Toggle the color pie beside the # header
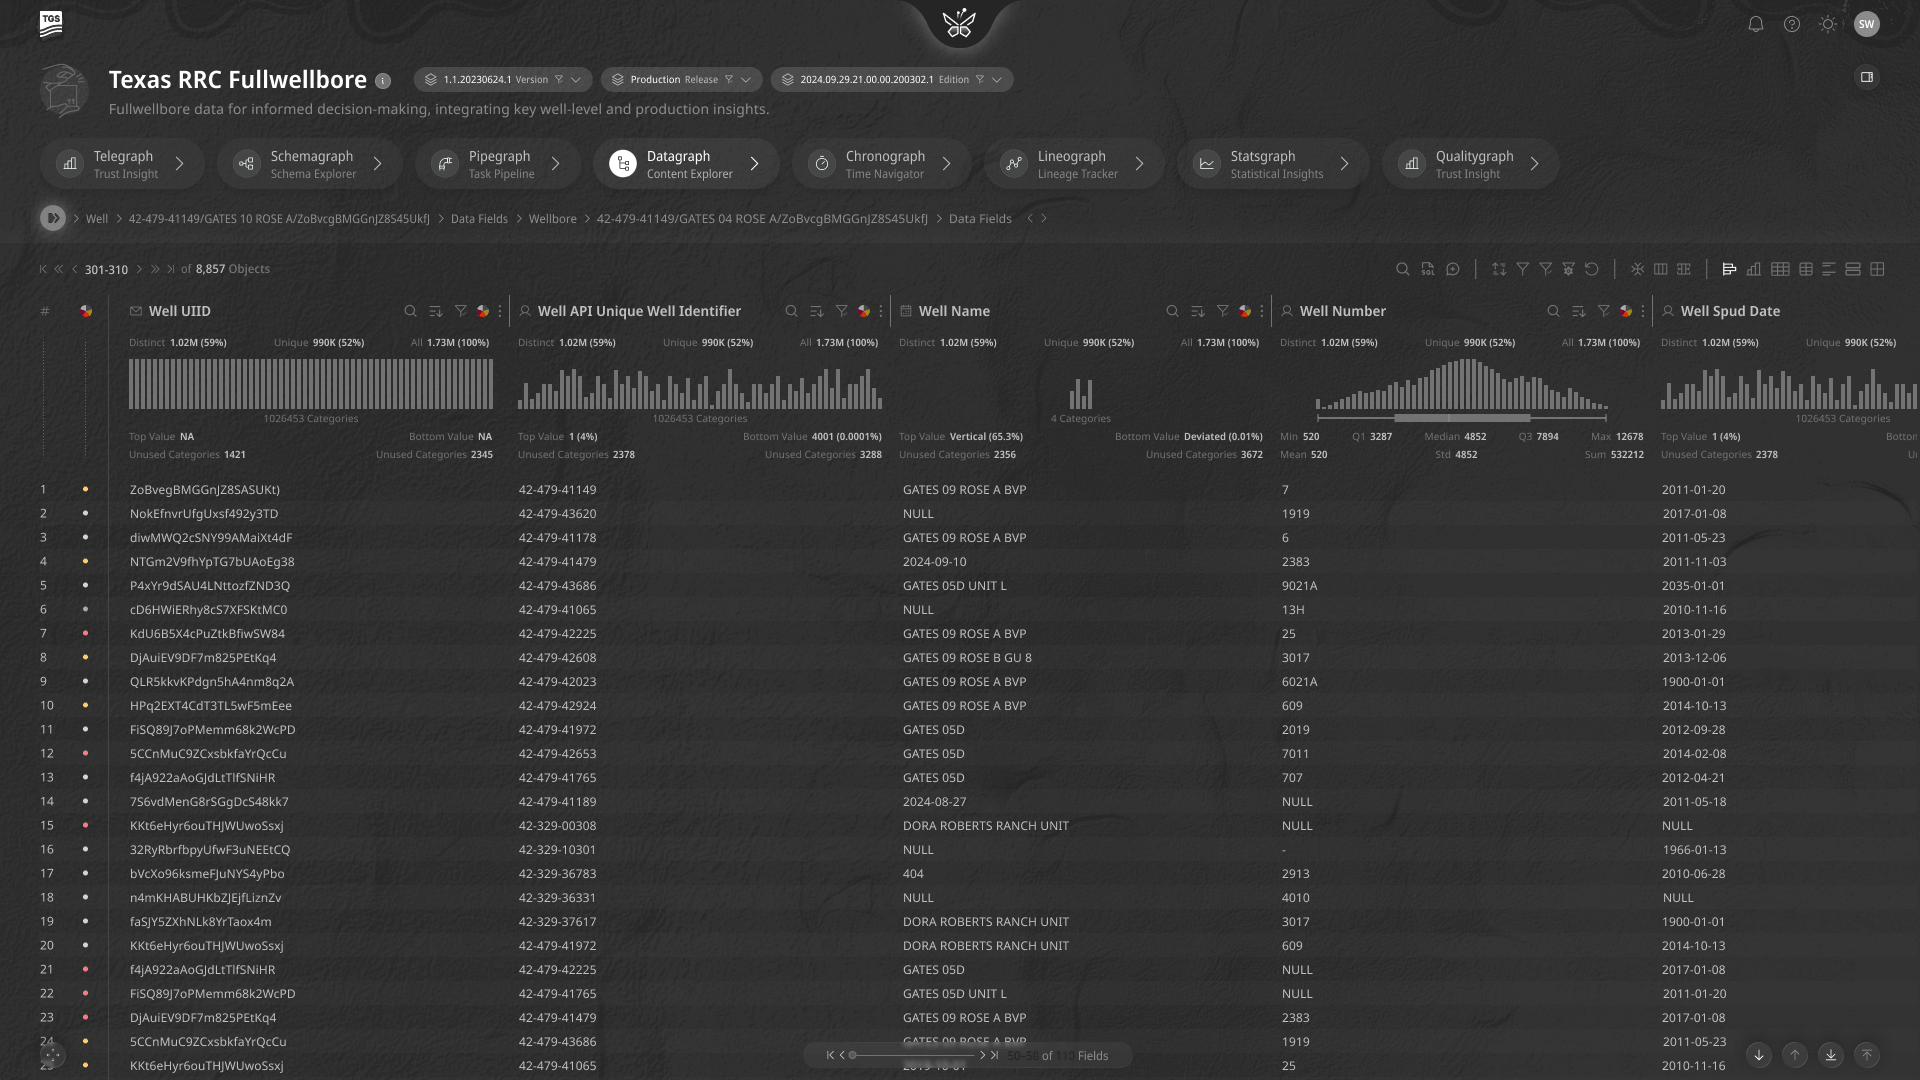 click(x=86, y=311)
